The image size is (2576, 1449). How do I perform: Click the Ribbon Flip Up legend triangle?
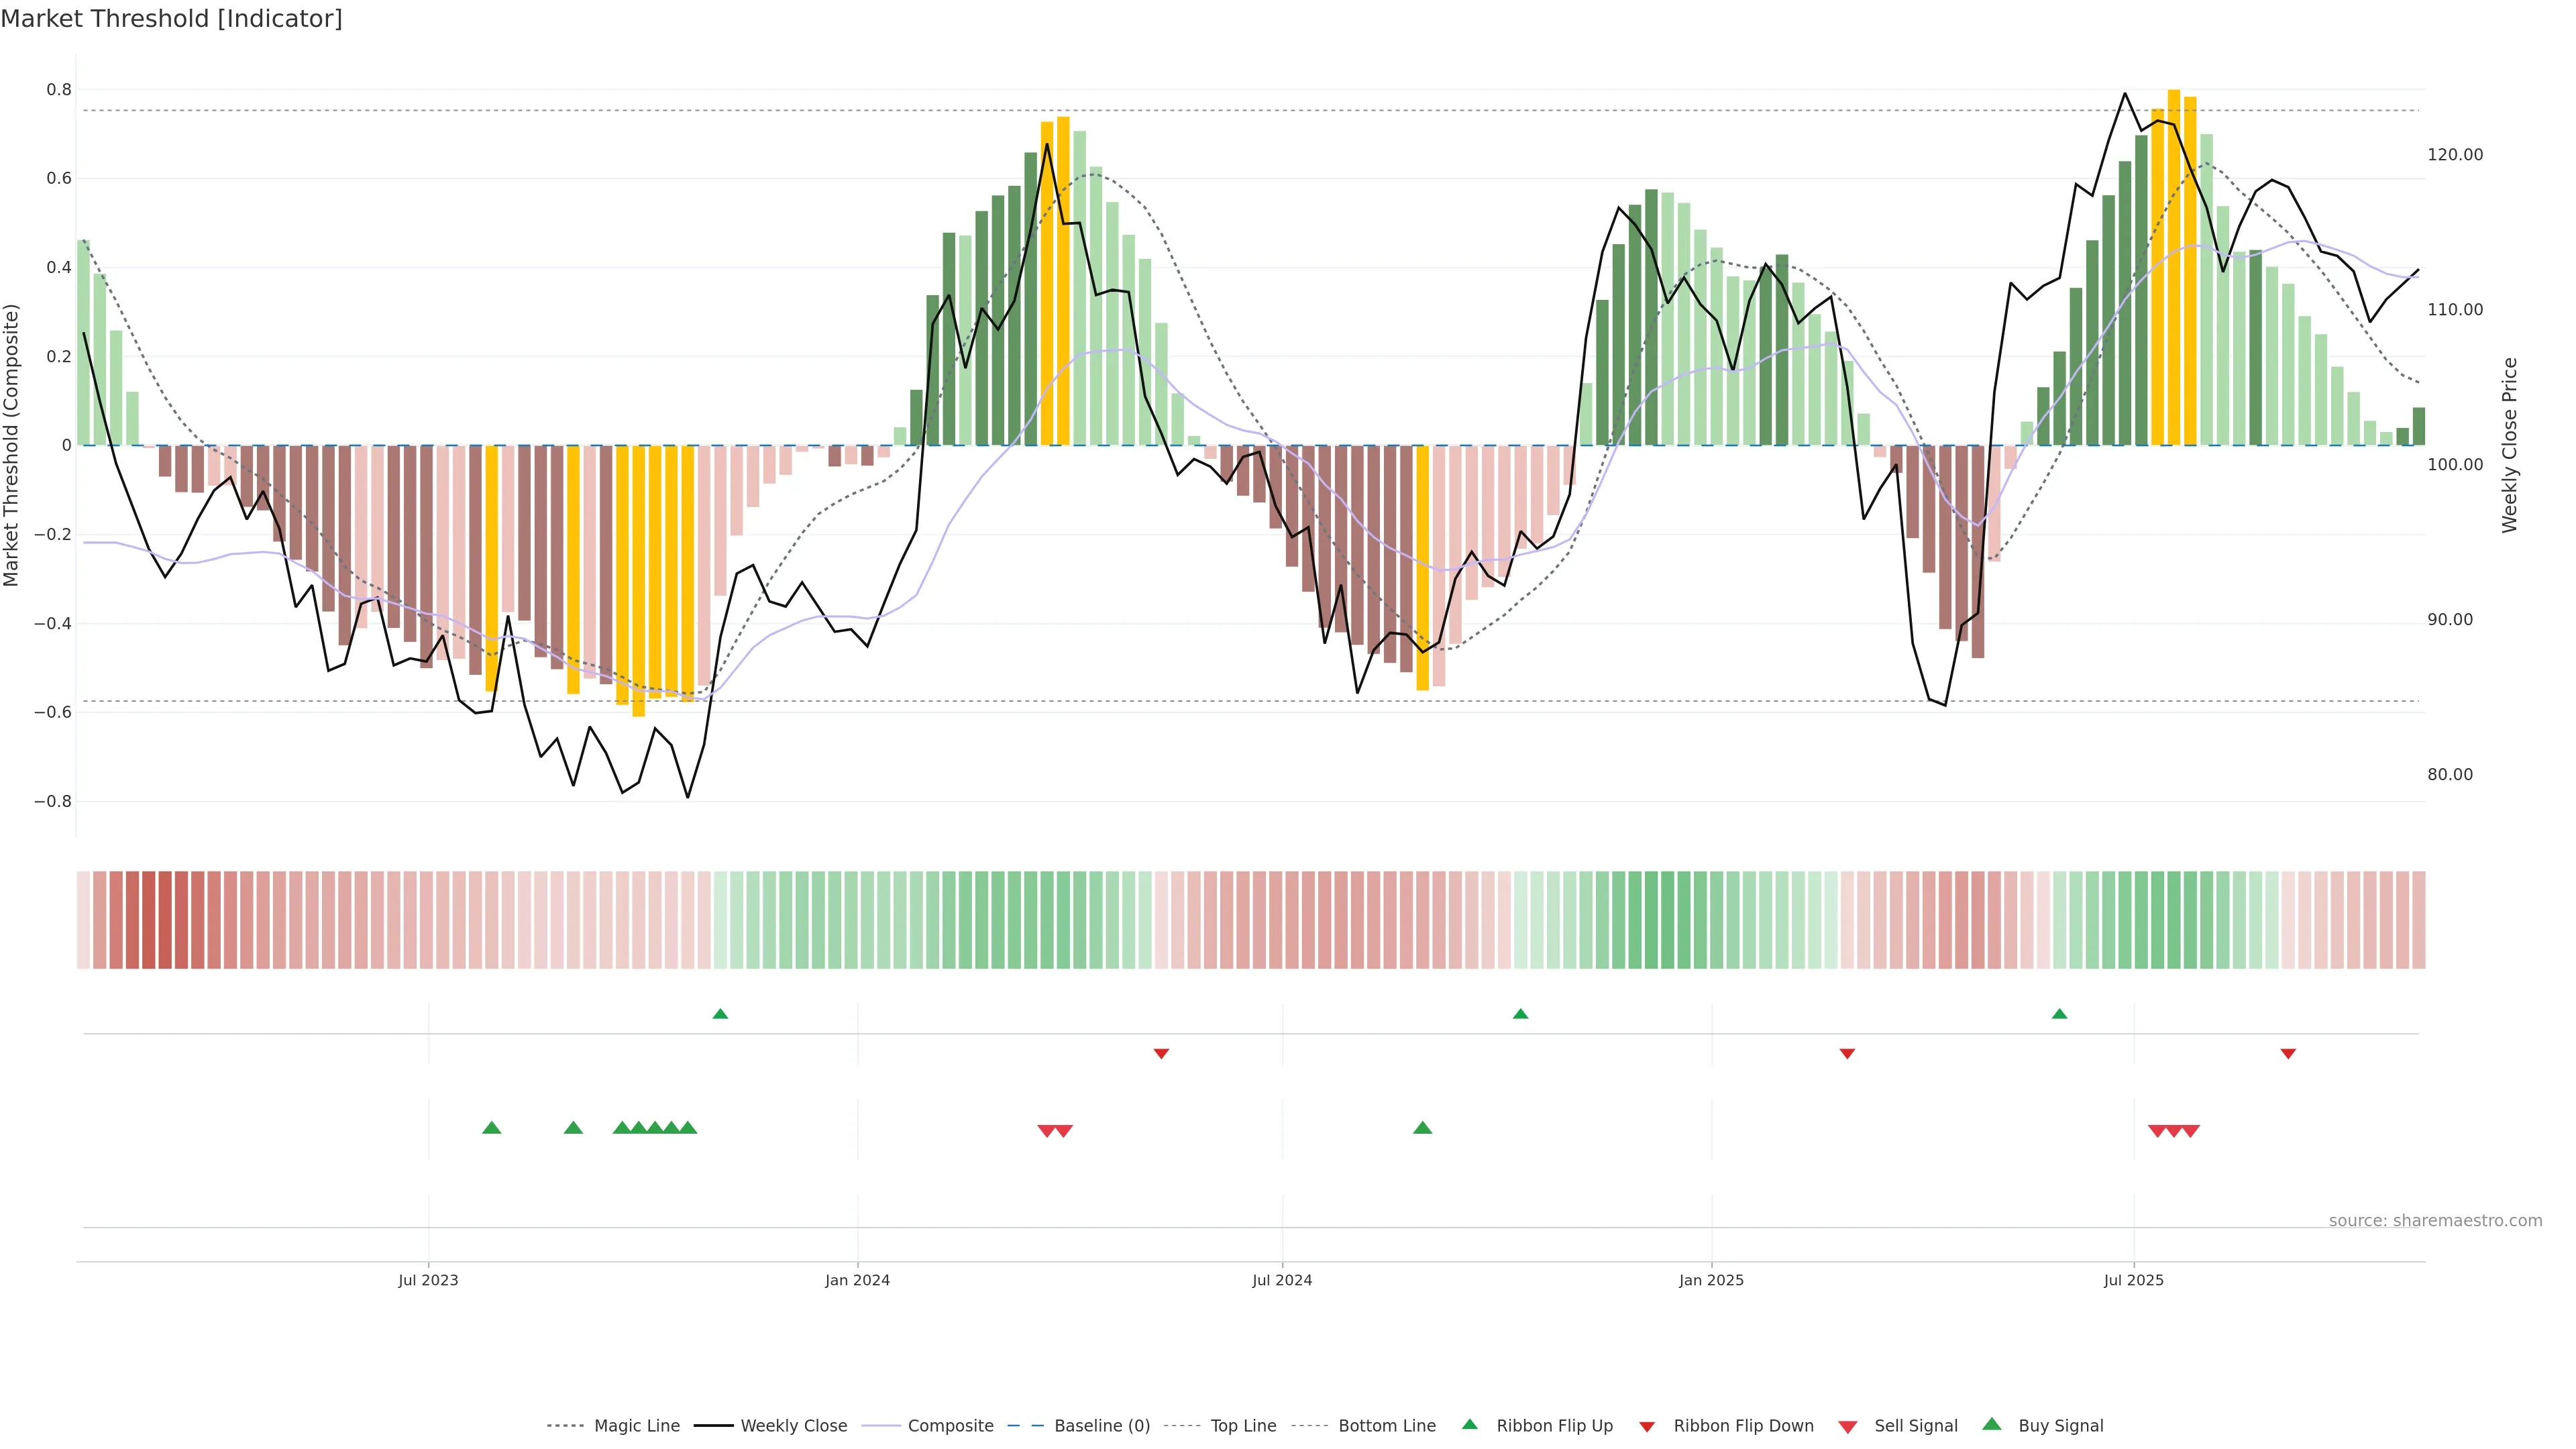(x=1469, y=1424)
